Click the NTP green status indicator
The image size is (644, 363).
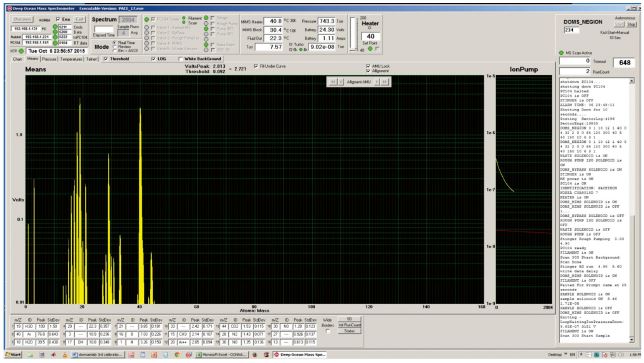point(21,51)
